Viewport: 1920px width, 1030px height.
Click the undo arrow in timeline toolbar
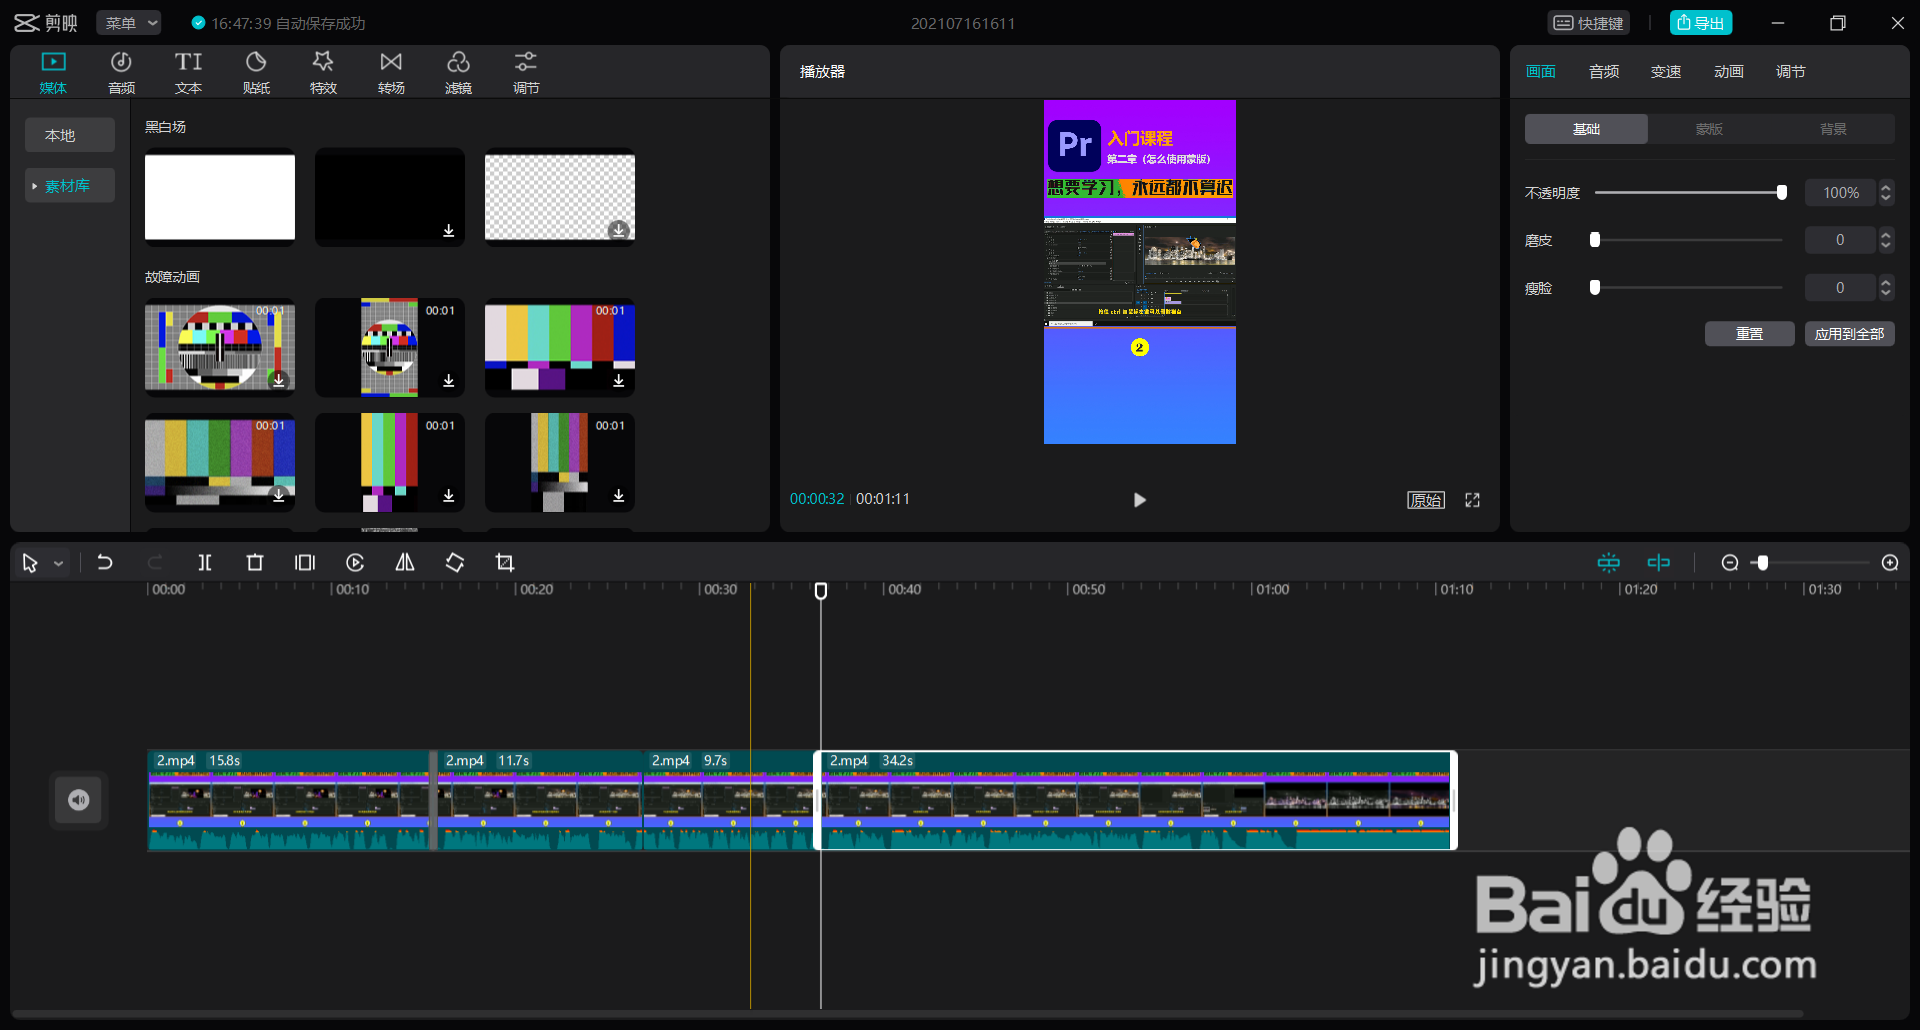[105, 563]
